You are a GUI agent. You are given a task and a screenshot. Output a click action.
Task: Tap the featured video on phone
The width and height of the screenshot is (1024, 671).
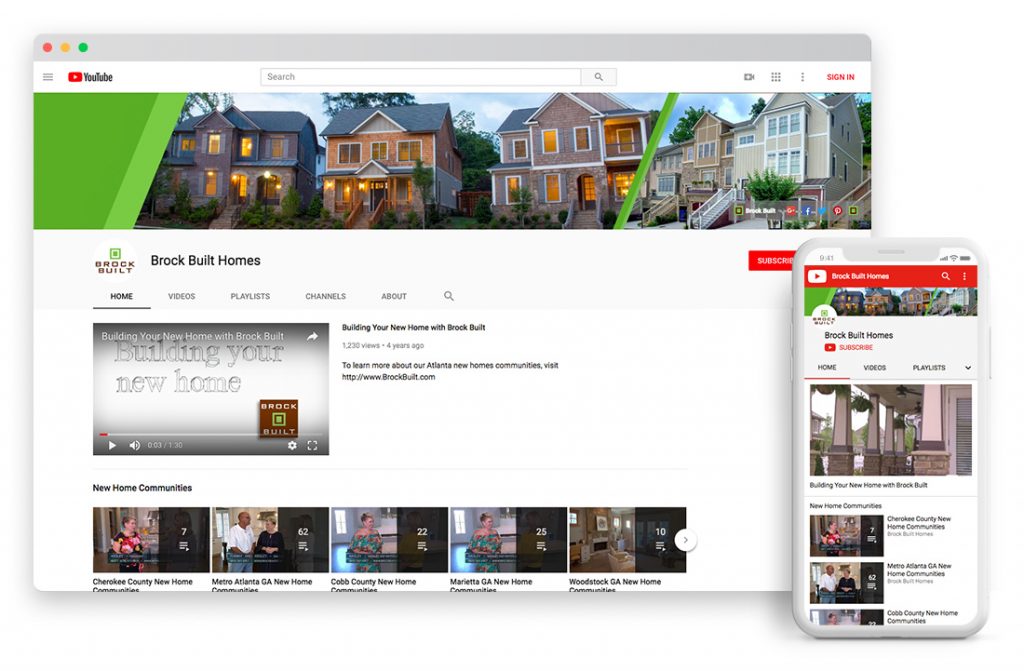(x=891, y=429)
